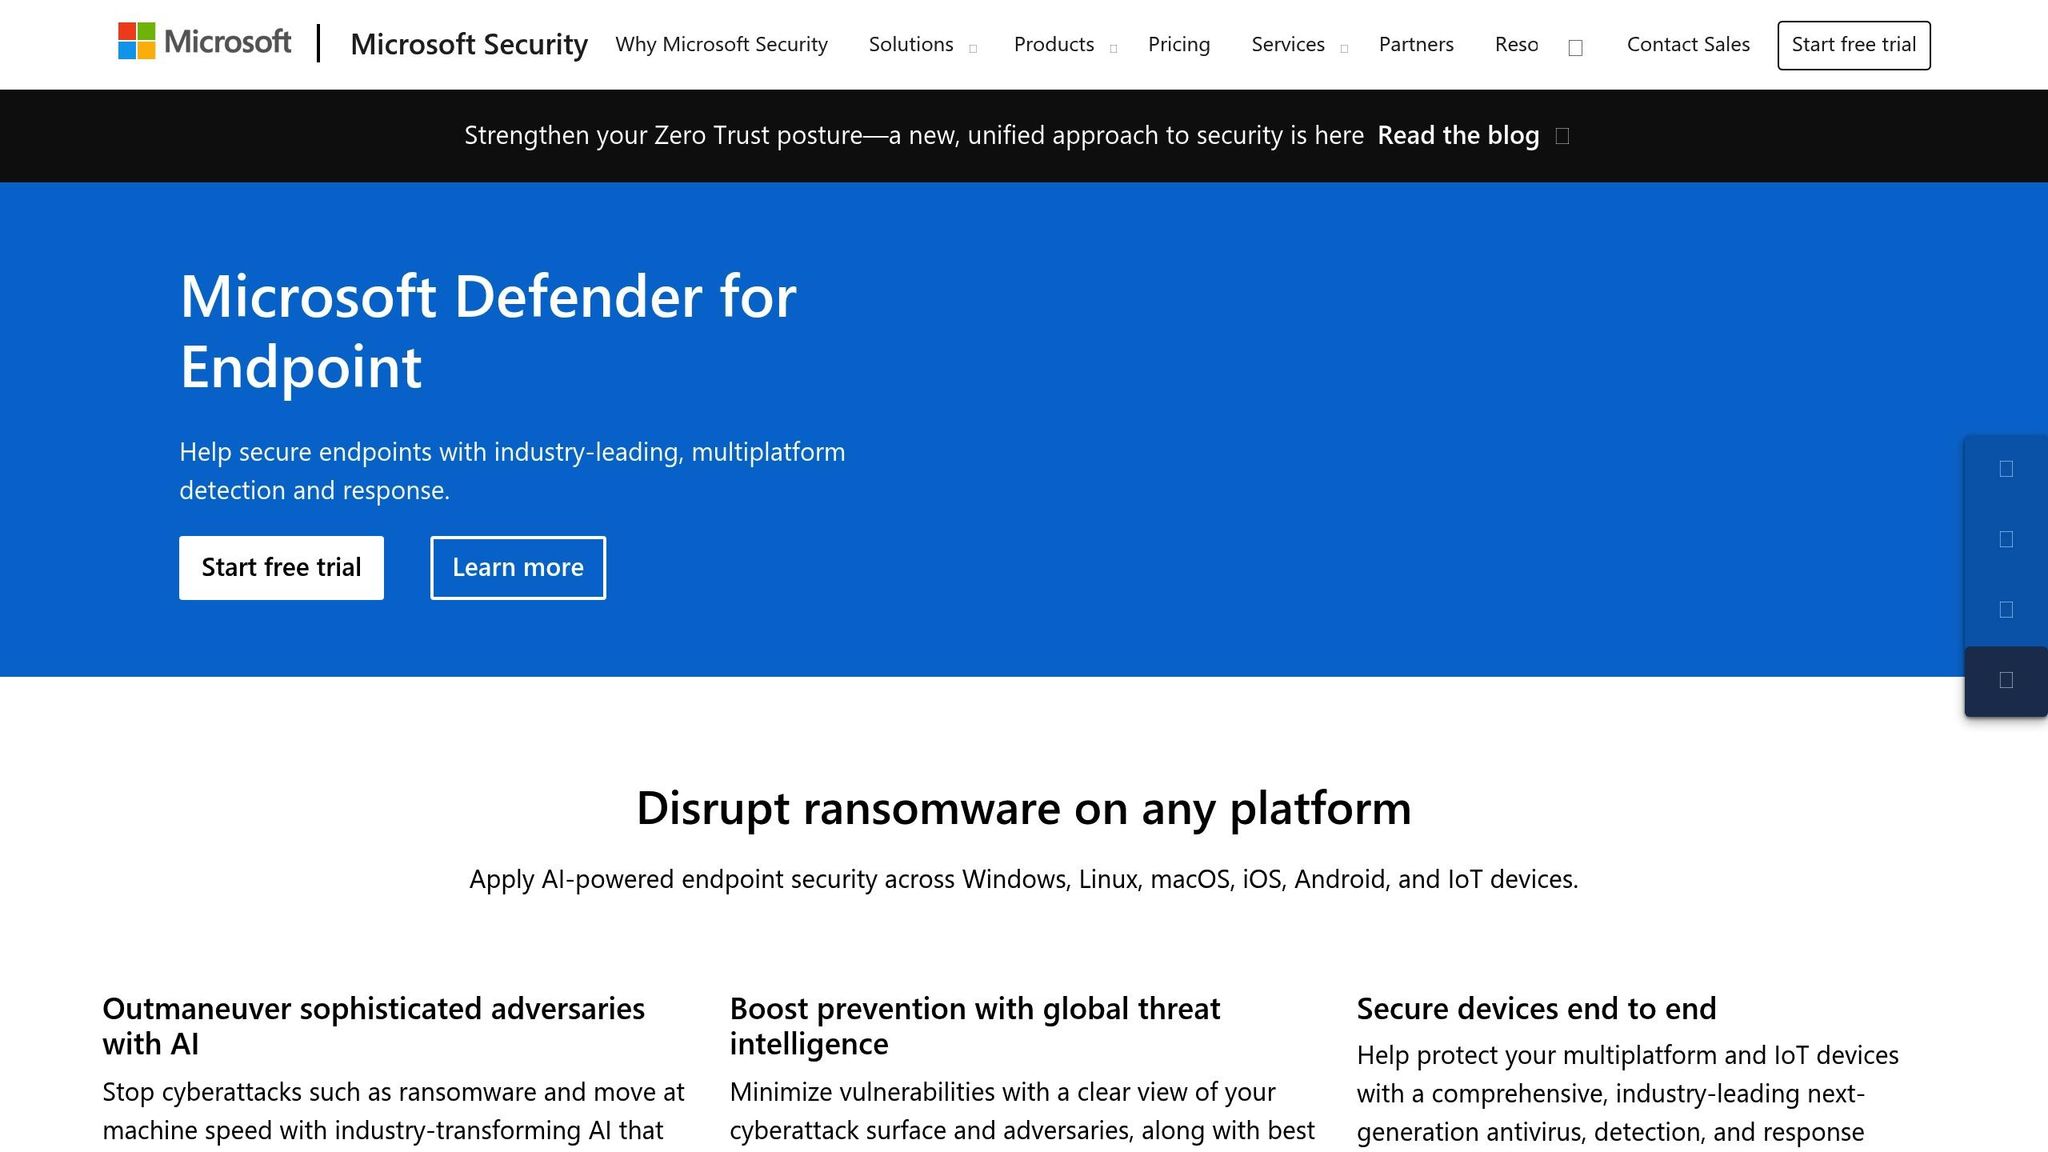
Task: Click Why Microsoft Security in the navigation
Action: point(721,44)
